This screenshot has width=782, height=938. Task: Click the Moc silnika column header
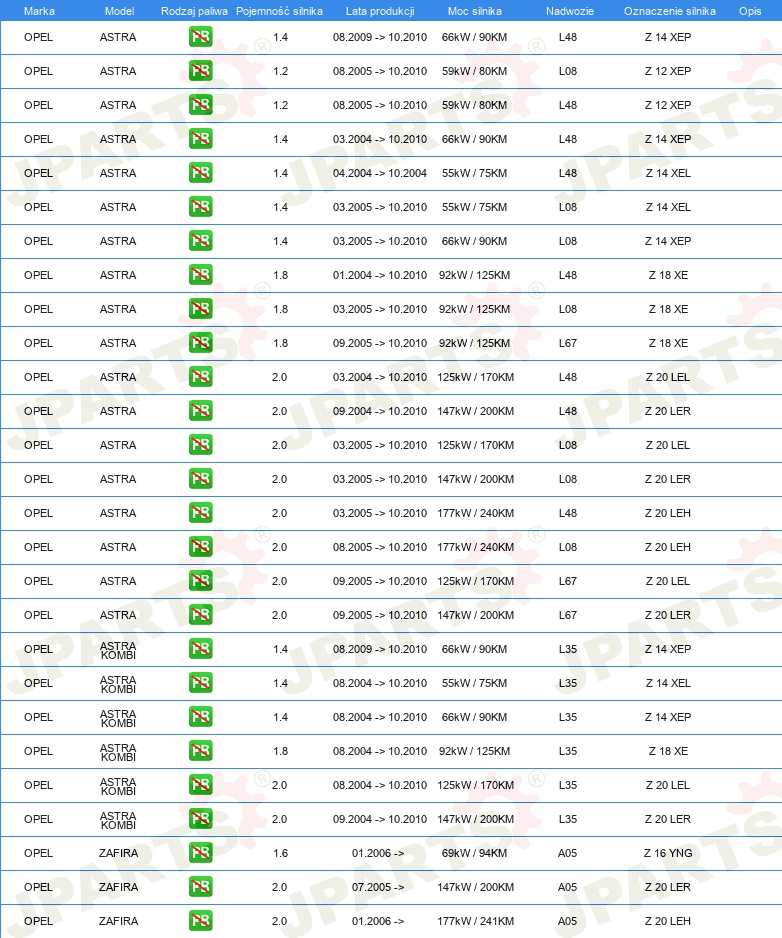(474, 11)
